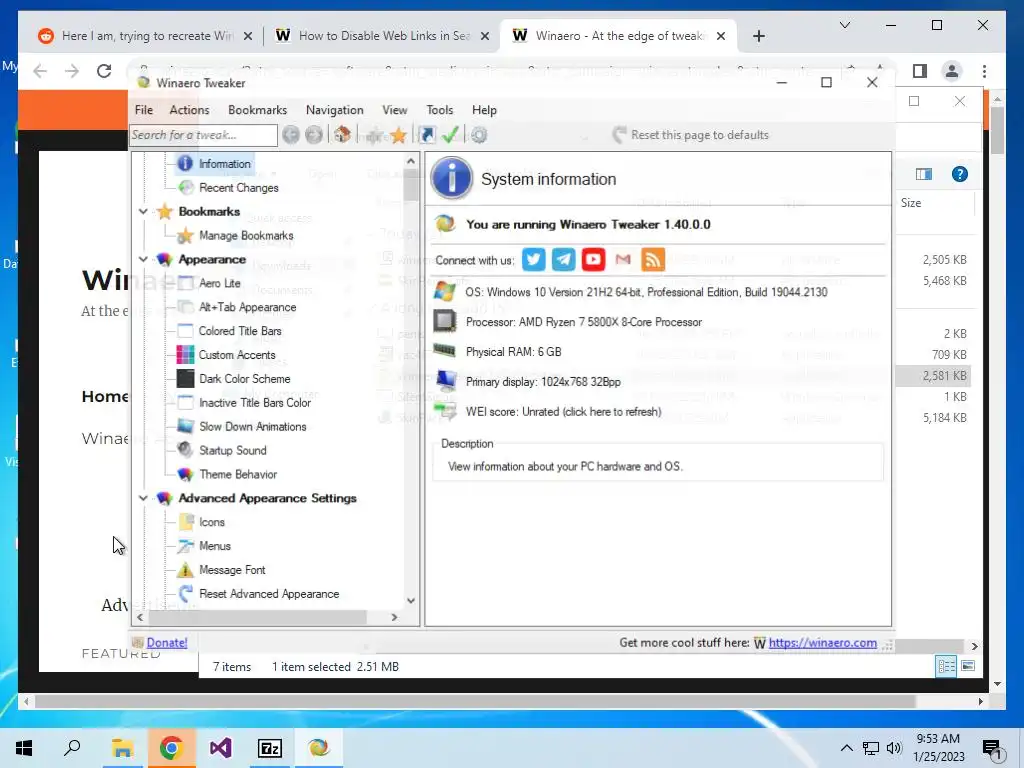Viewport: 1024px width, 768px height.
Task: Click the orange bookmarks star toolbar icon
Action: 398,135
